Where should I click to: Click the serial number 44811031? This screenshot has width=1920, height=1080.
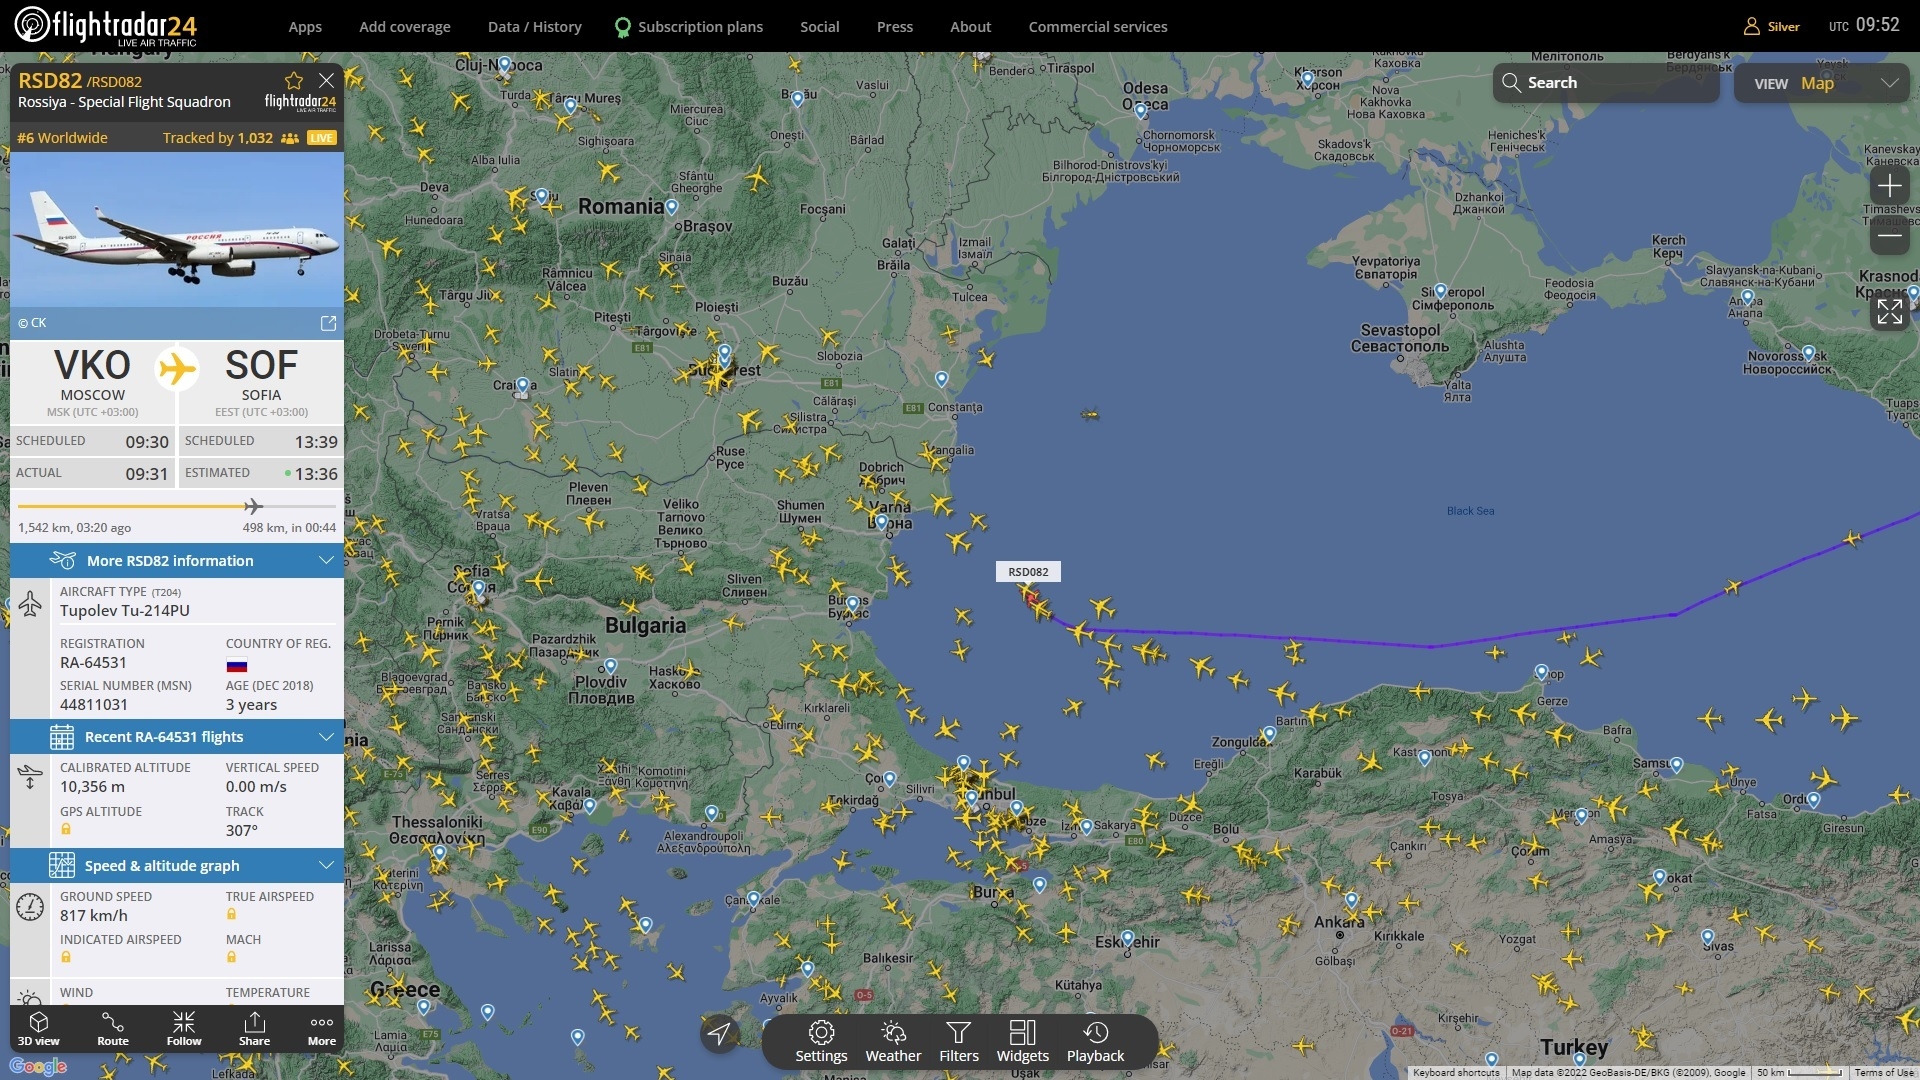[94, 704]
